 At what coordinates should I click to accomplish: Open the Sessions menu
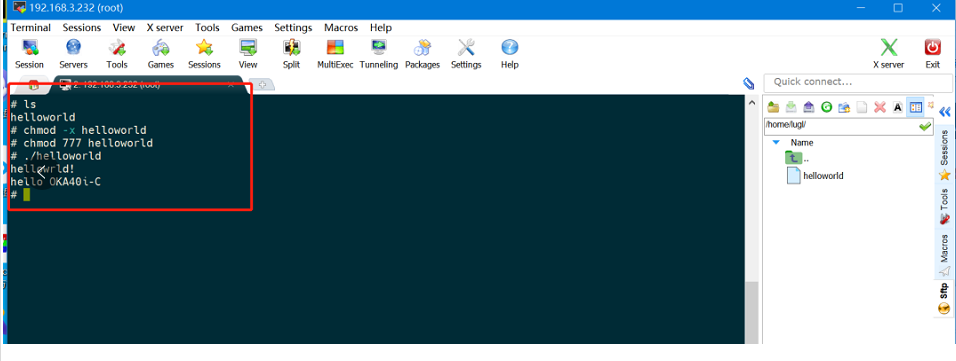pos(82,27)
